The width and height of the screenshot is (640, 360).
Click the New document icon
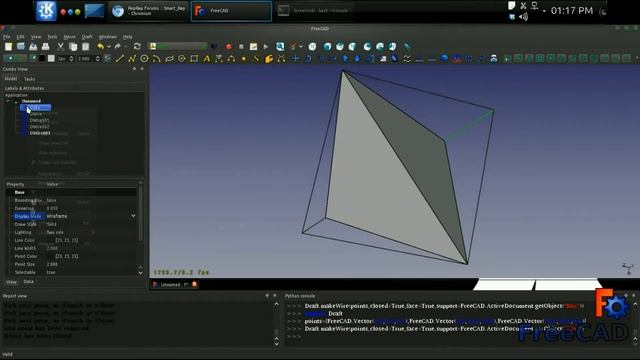point(8,47)
